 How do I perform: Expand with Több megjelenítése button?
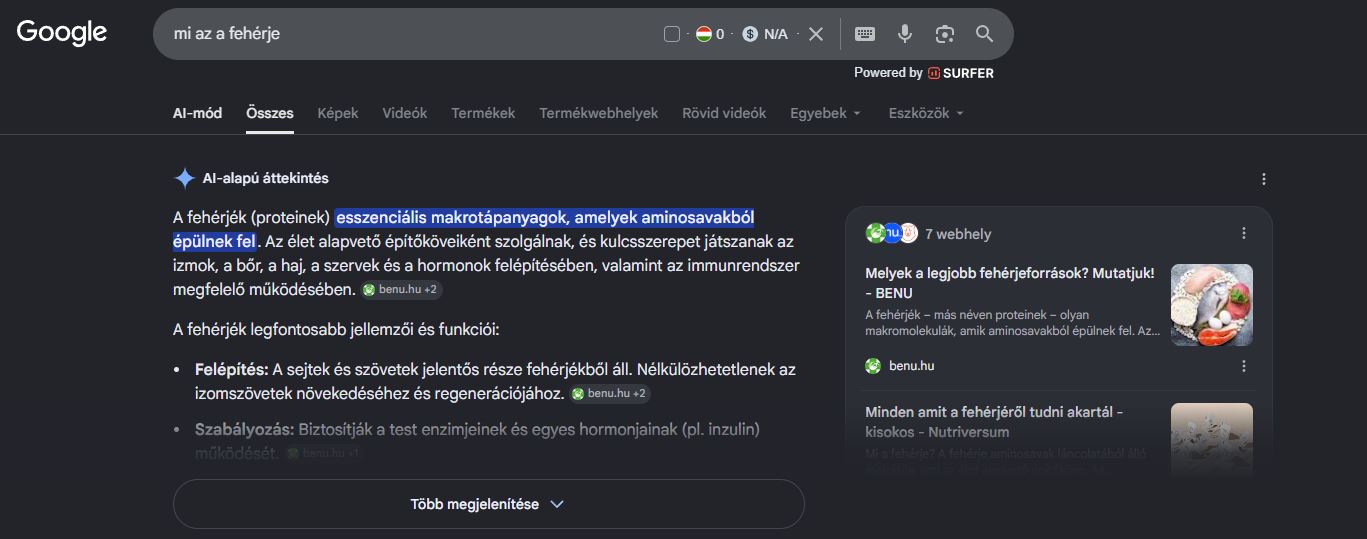click(488, 504)
